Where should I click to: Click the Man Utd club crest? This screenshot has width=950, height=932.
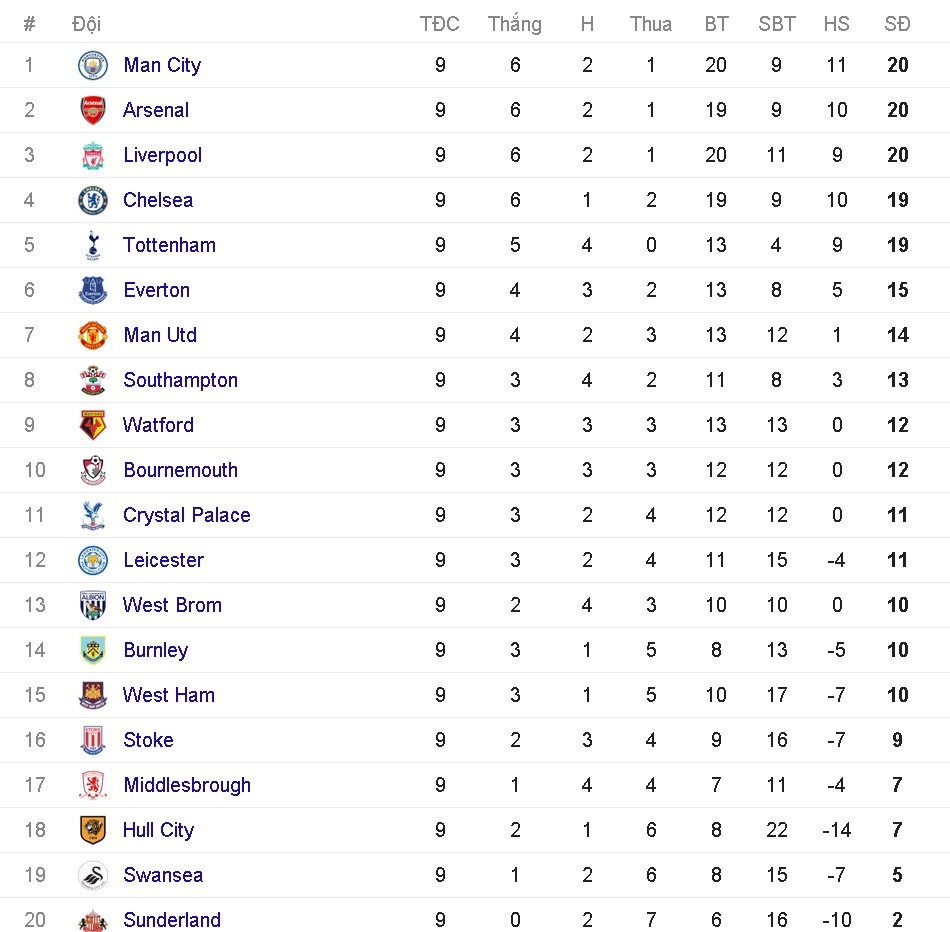pyautogui.click(x=93, y=335)
